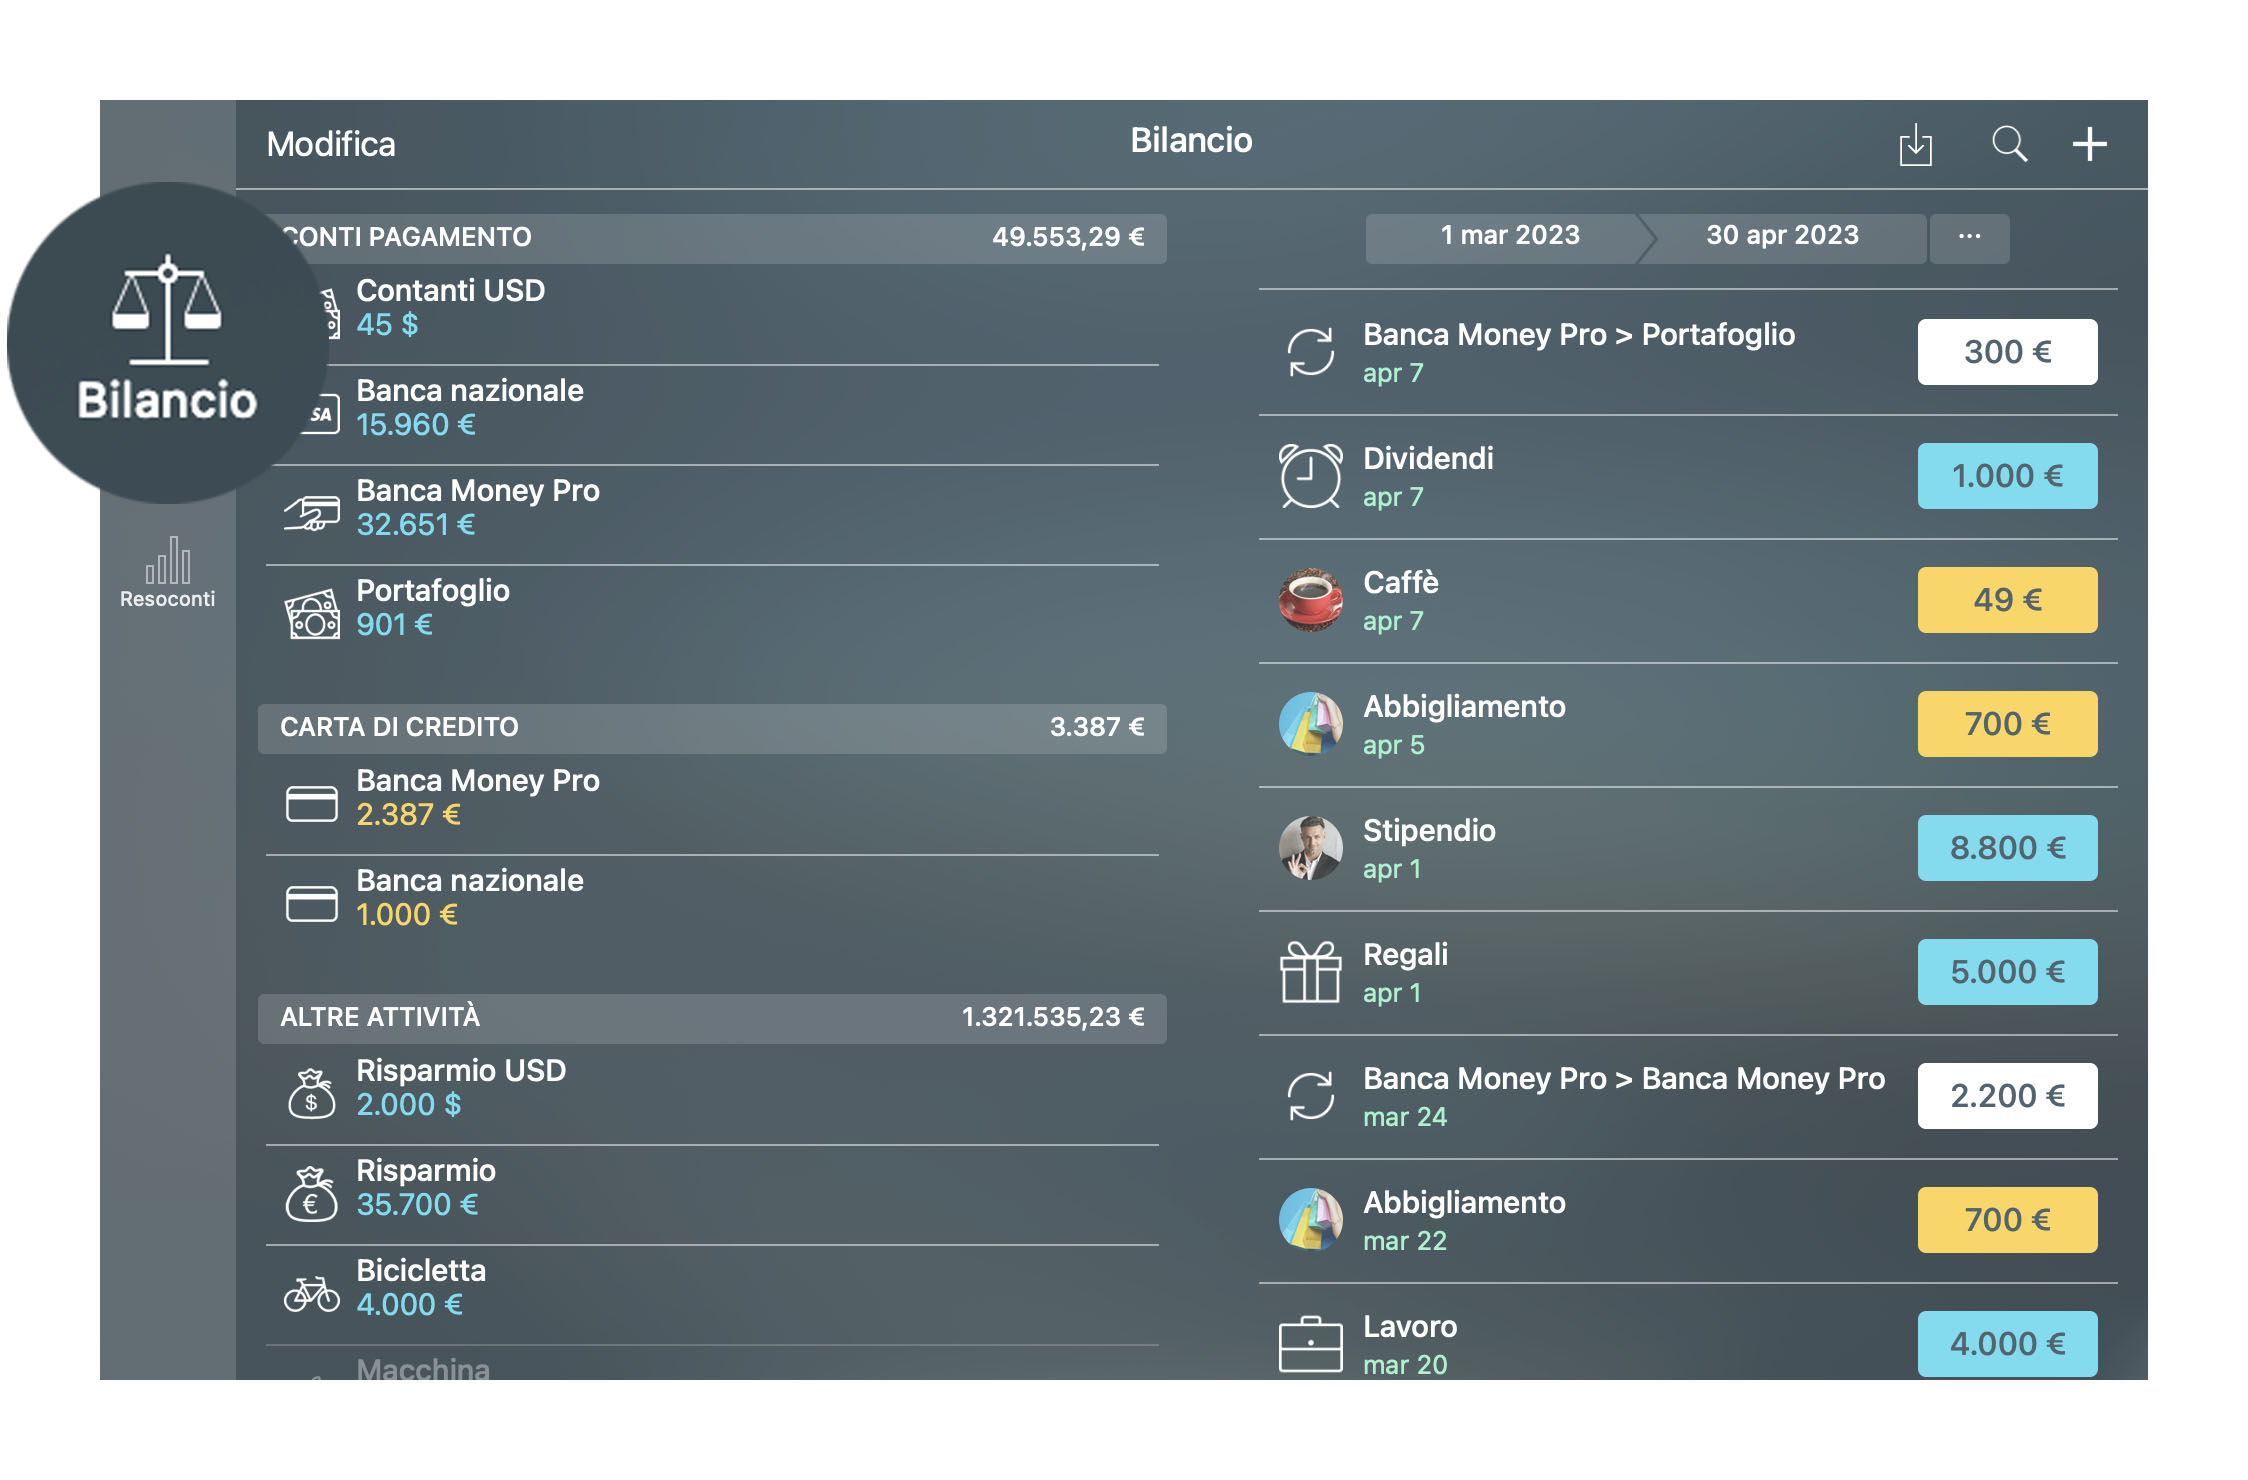This screenshot has height=1480, width=2248.
Task: Open additional date options with the ellipsis button
Action: click(1969, 236)
